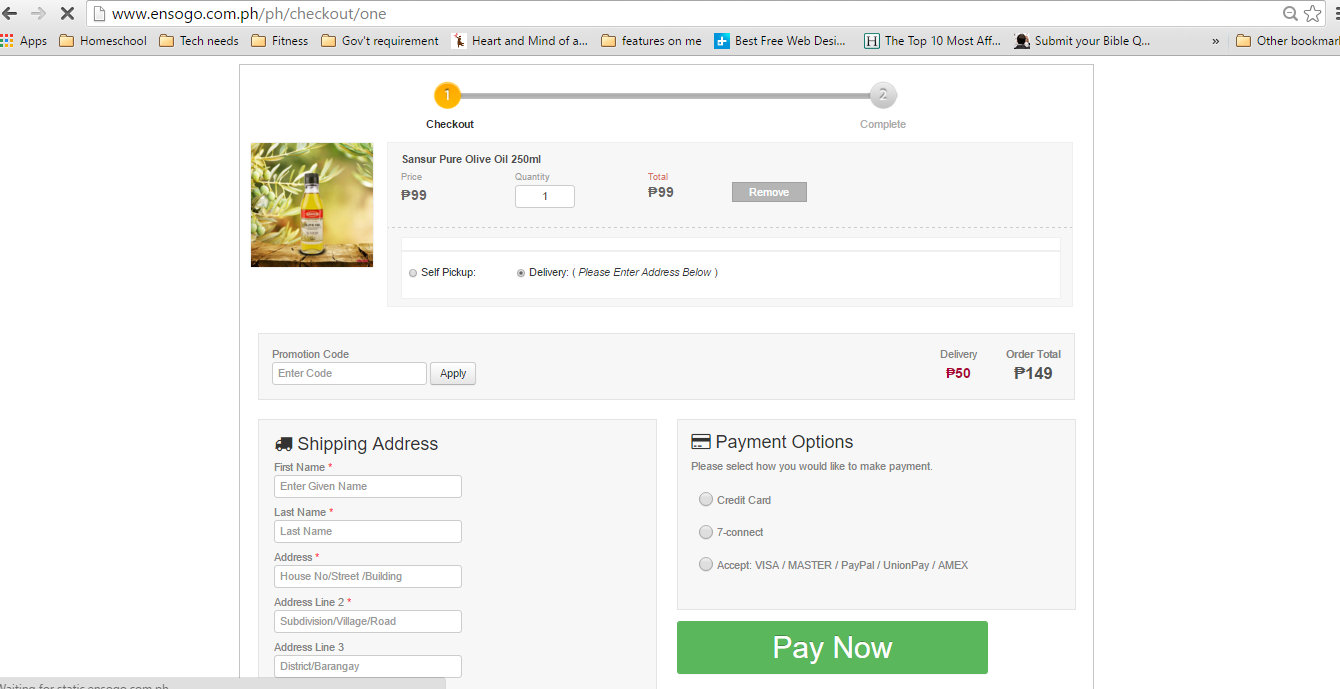
Task: Choose 7-connect payment option
Action: 706,532
